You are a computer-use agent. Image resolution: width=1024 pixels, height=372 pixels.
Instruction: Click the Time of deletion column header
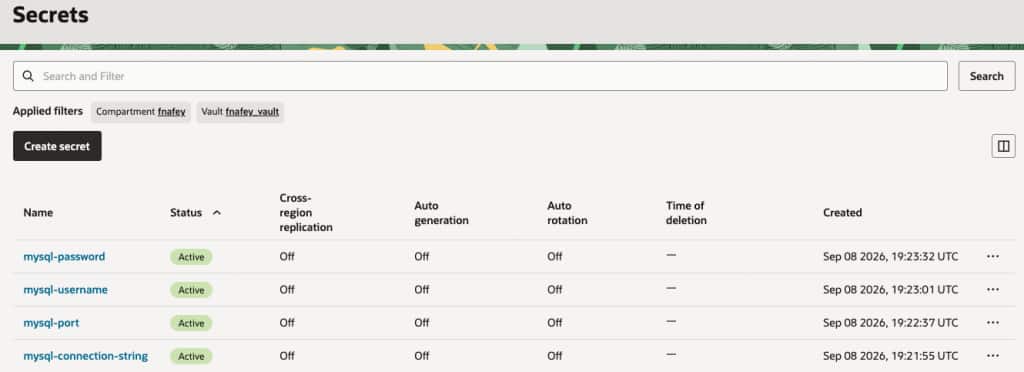[x=686, y=213]
